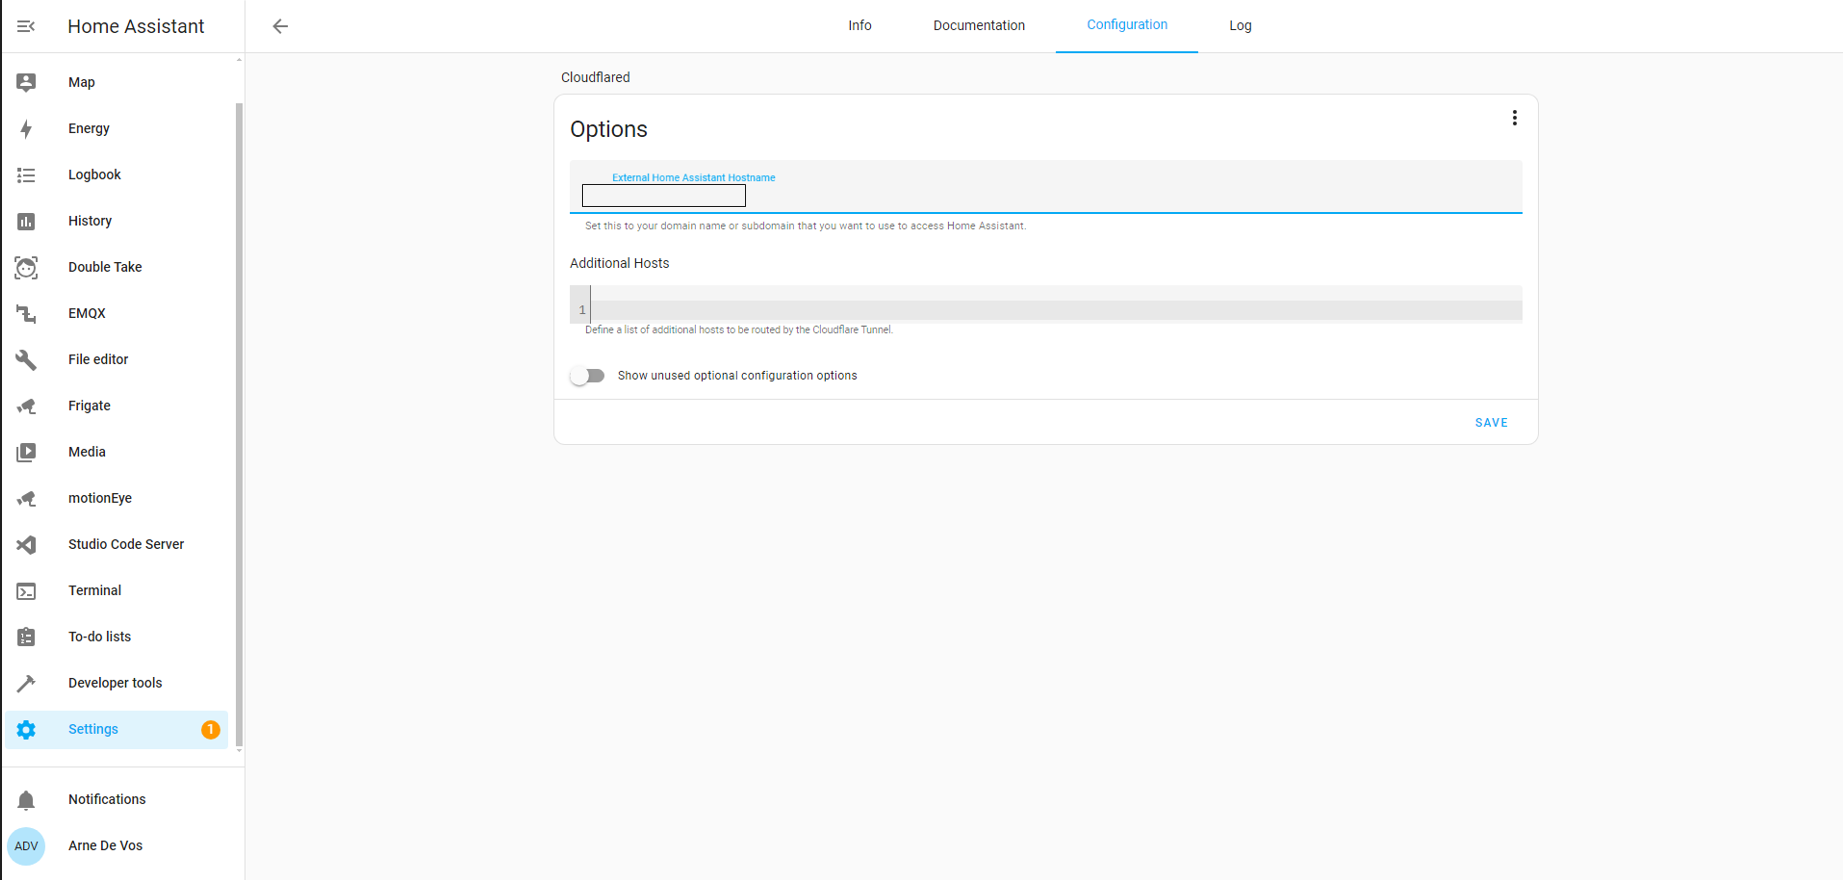The image size is (1843, 880).
Task: Open File editor sidebar entry
Action: click(116, 359)
